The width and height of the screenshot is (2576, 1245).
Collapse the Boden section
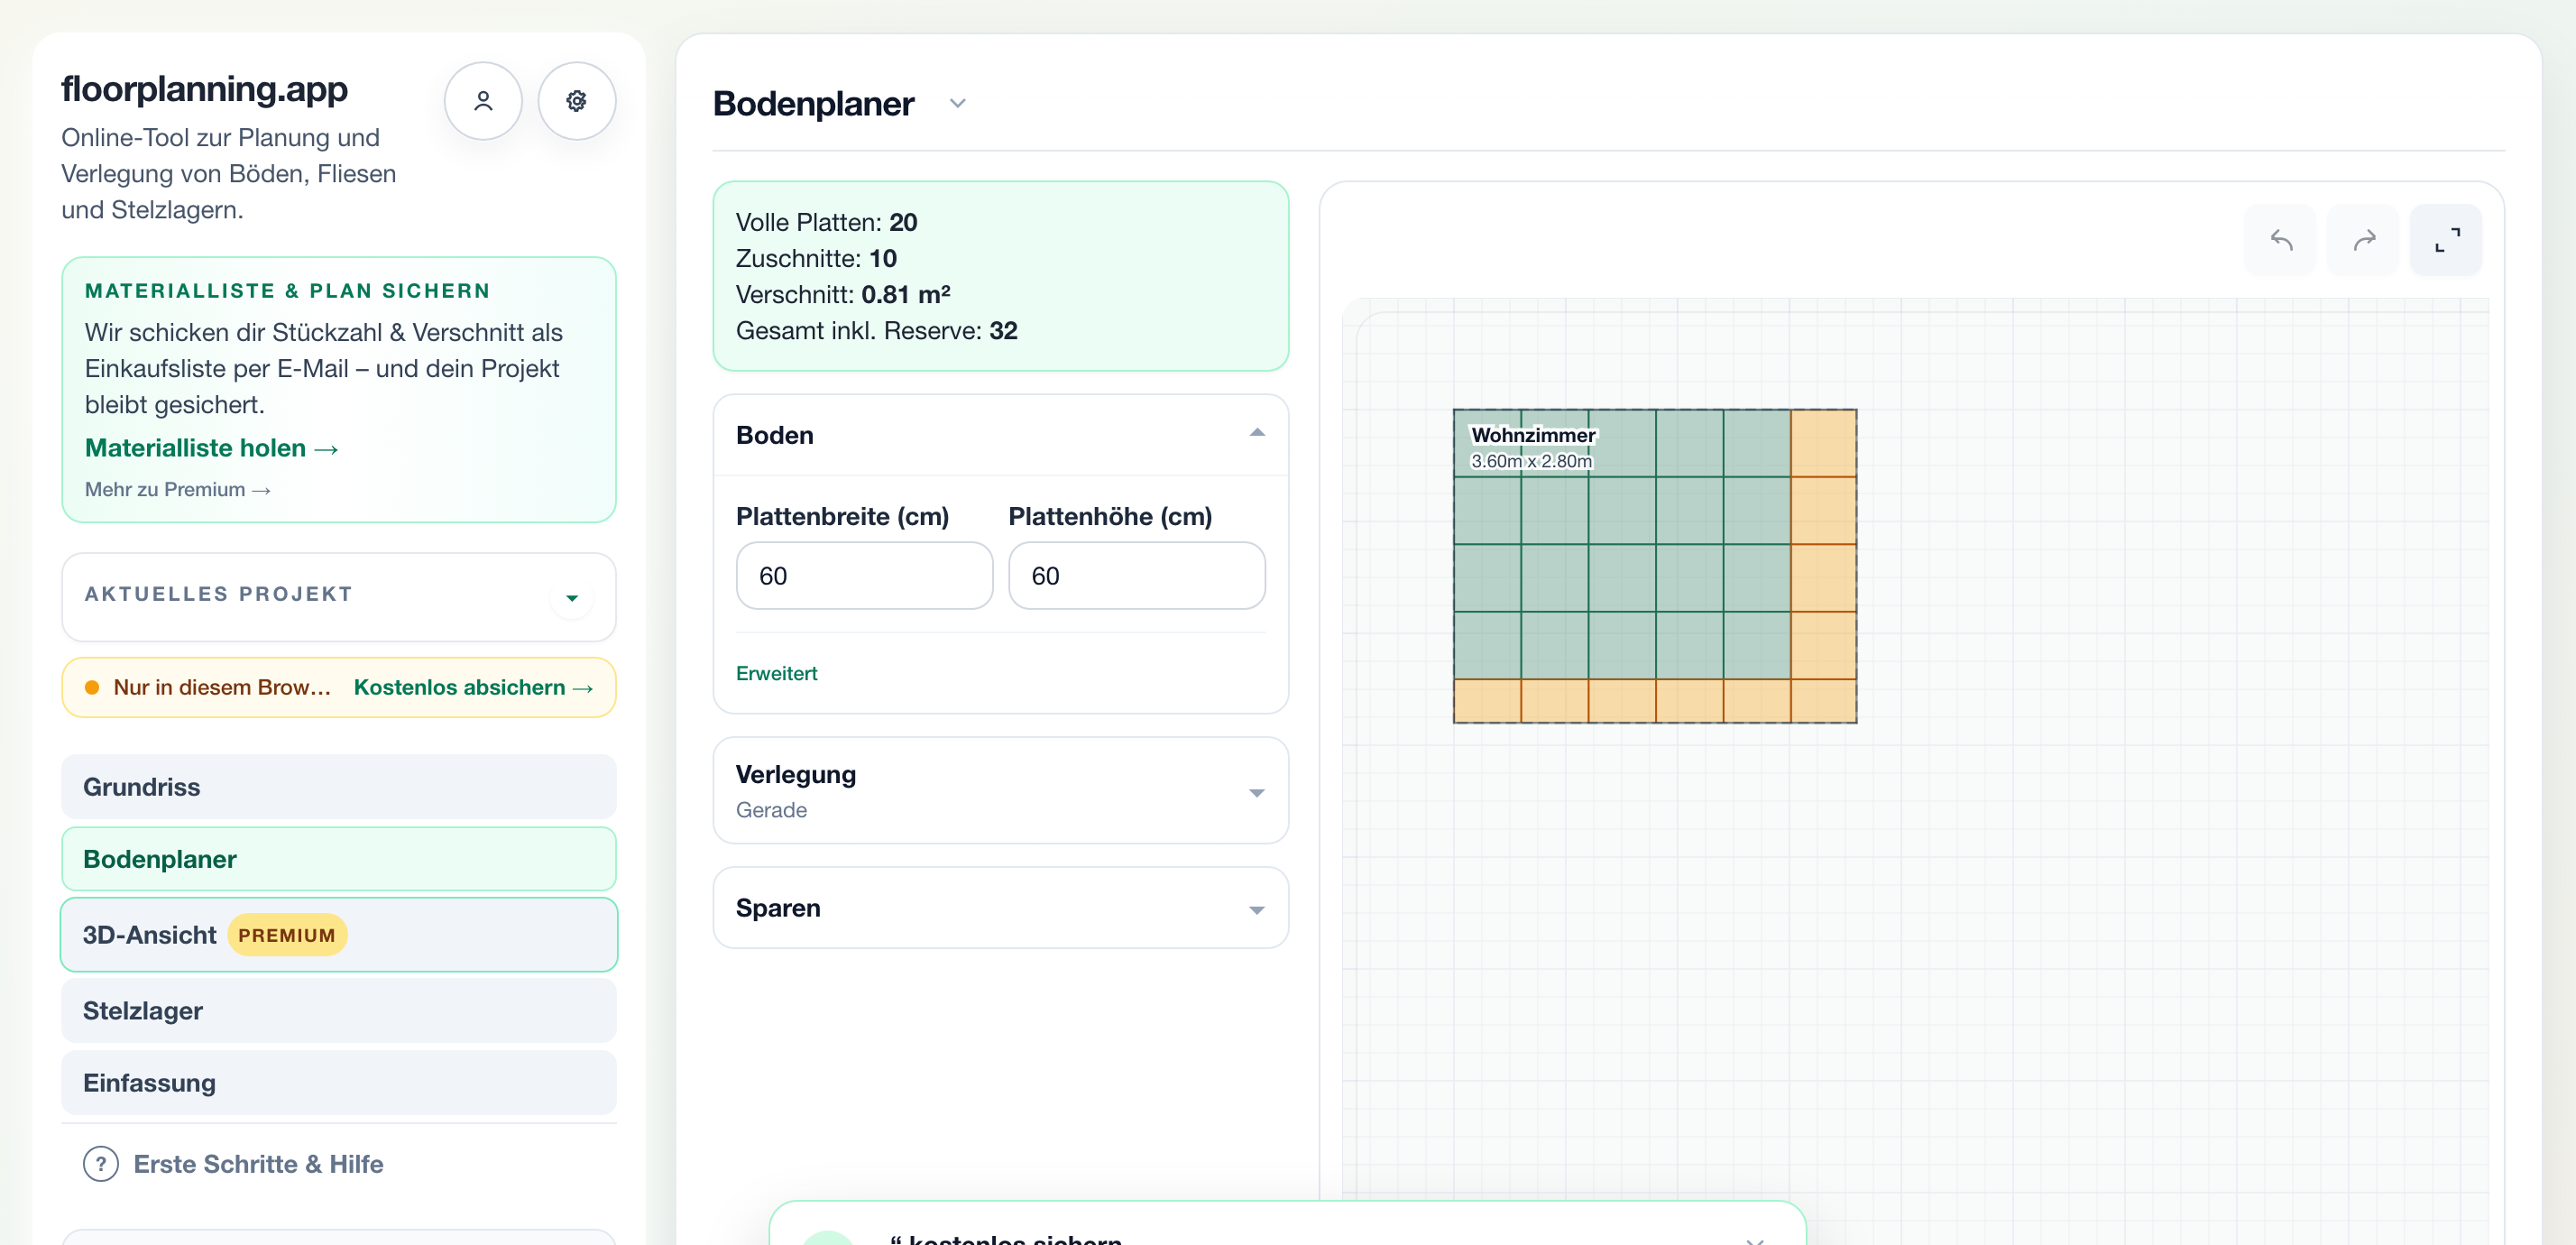[x=1257, y=434]
